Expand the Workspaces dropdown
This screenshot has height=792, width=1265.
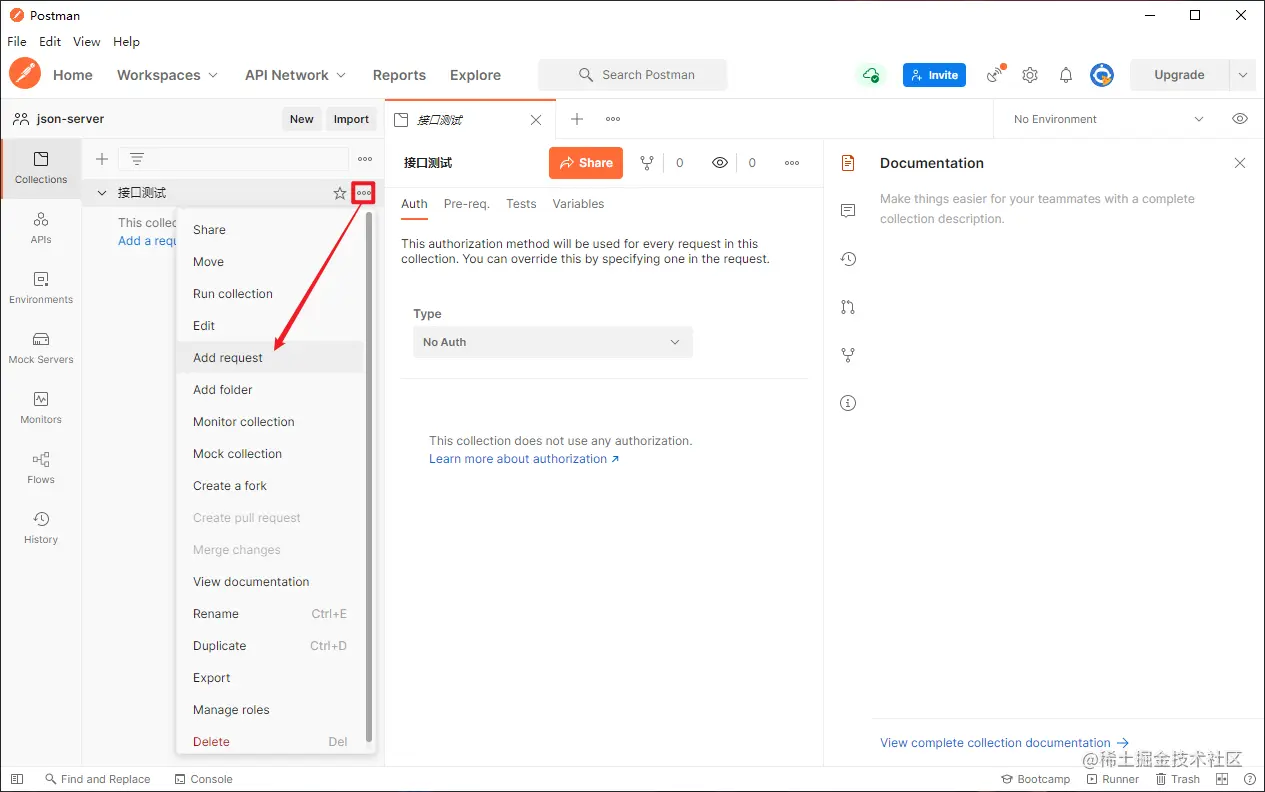pyautogui.click(x=167, y=75)
